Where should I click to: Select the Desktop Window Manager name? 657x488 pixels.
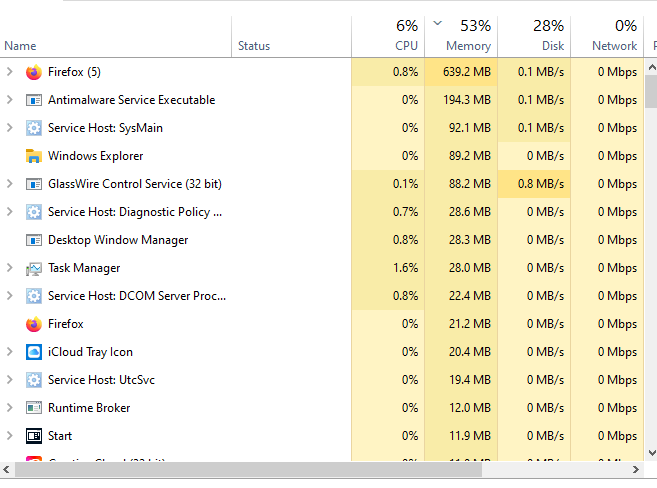[x=118, y=240]
